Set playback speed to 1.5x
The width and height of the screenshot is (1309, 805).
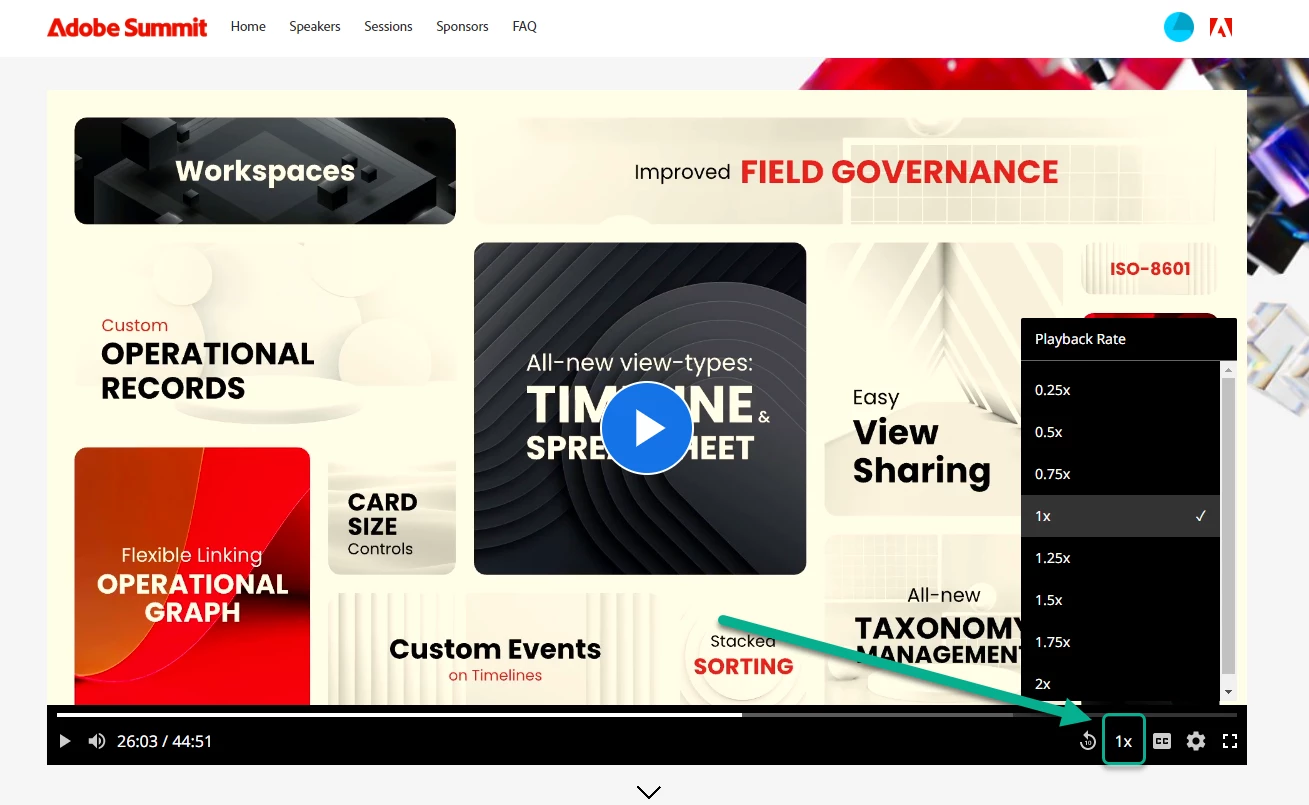click(x=1120, y=600)
